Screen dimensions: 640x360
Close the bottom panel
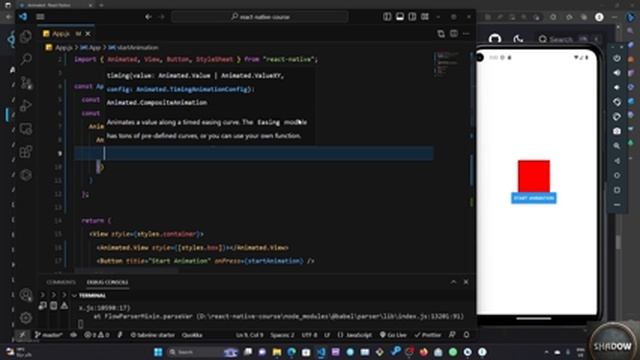click(x=466, y=282)
